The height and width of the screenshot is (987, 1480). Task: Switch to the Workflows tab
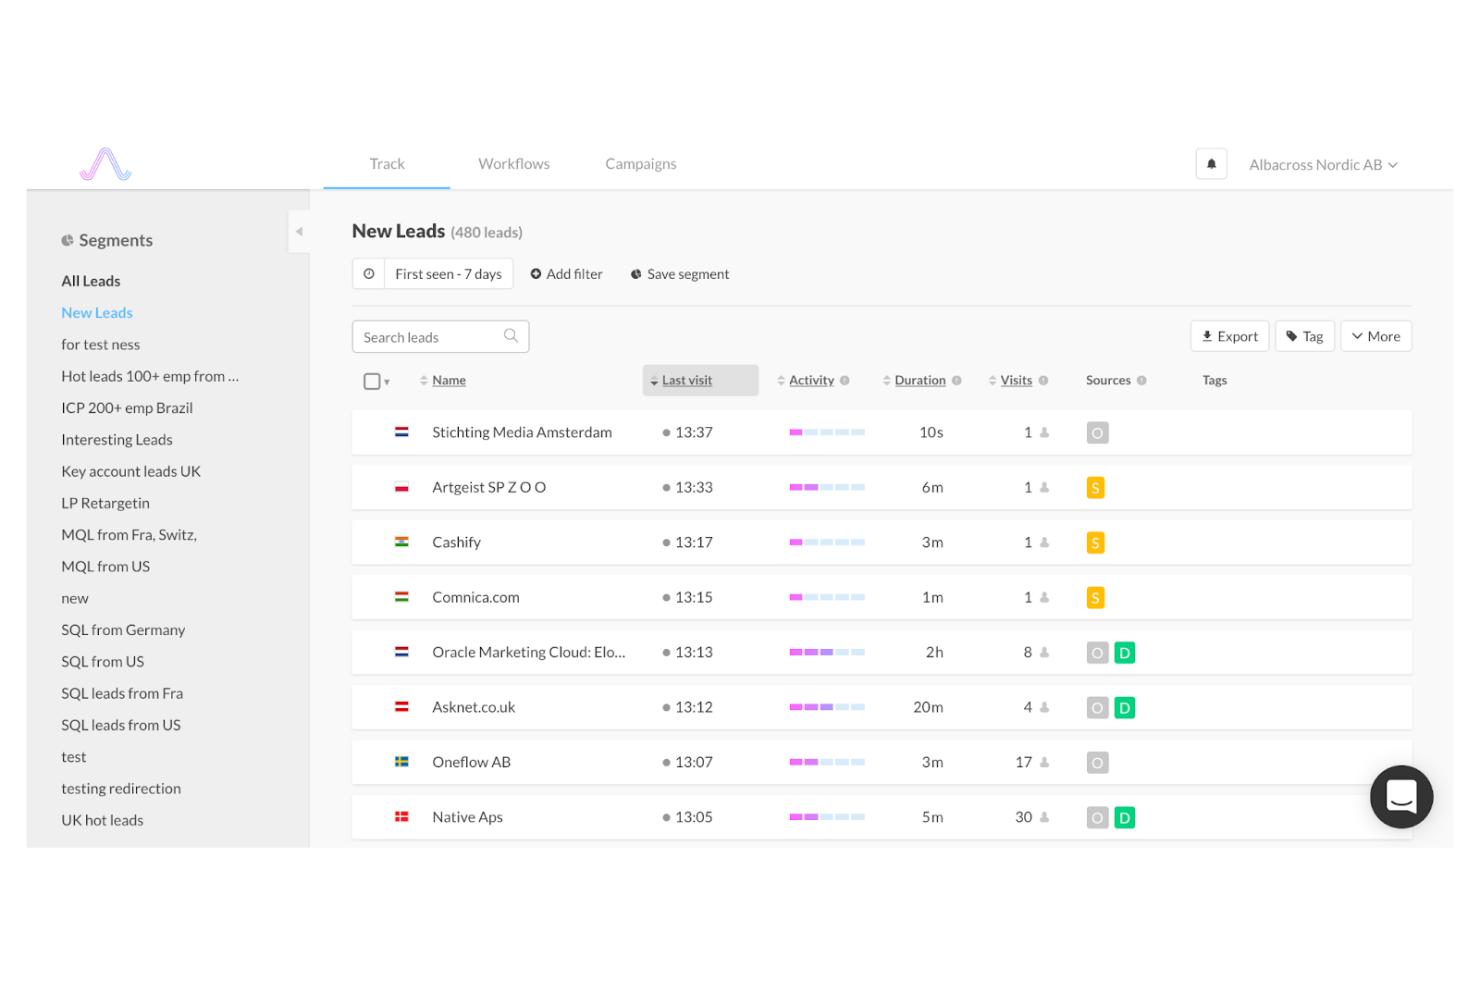pyautogui.click(x=514, y=164)
